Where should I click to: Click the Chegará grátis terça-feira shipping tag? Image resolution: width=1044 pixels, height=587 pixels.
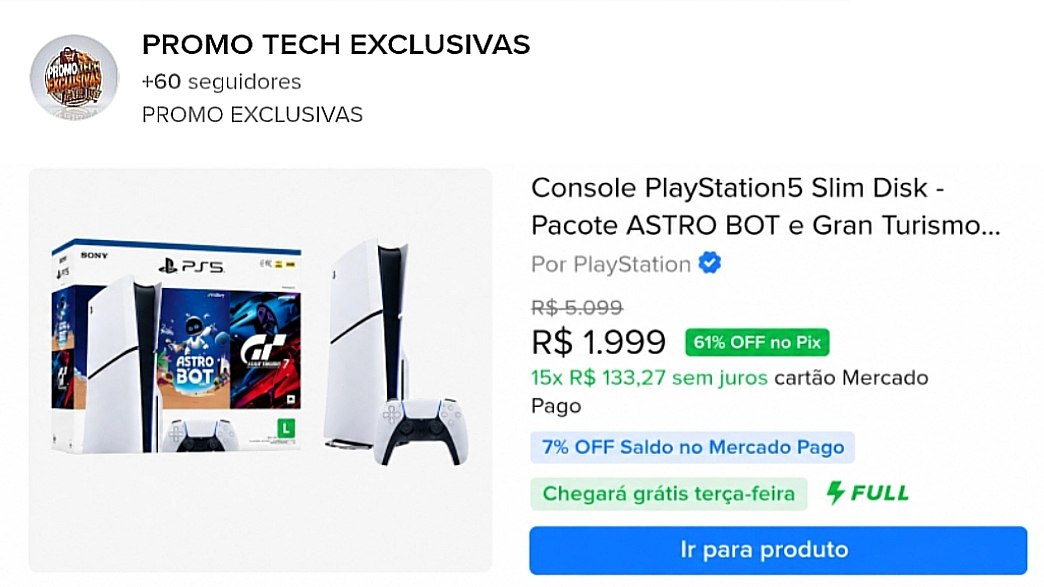[x=668, y=494]
